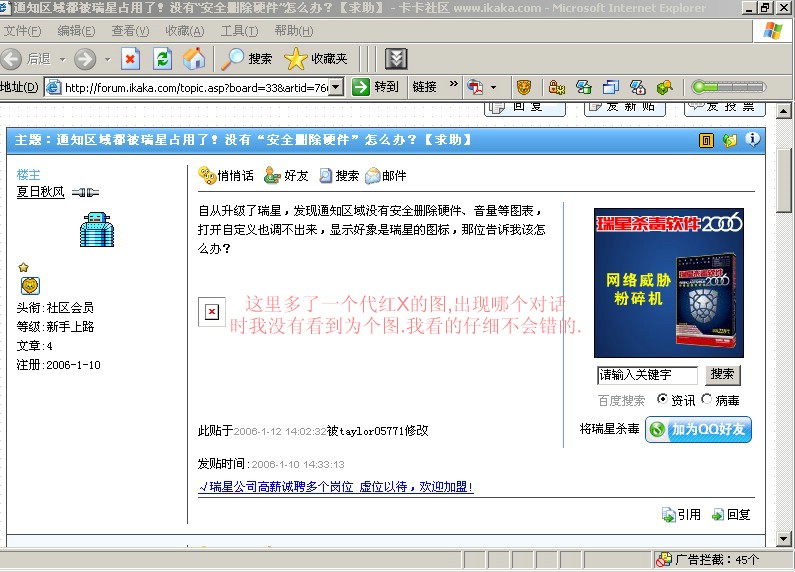This screenshot has height=572, width=795.
Task: Open the Search (搜索) toolbar button
Action: coord(247,59)
